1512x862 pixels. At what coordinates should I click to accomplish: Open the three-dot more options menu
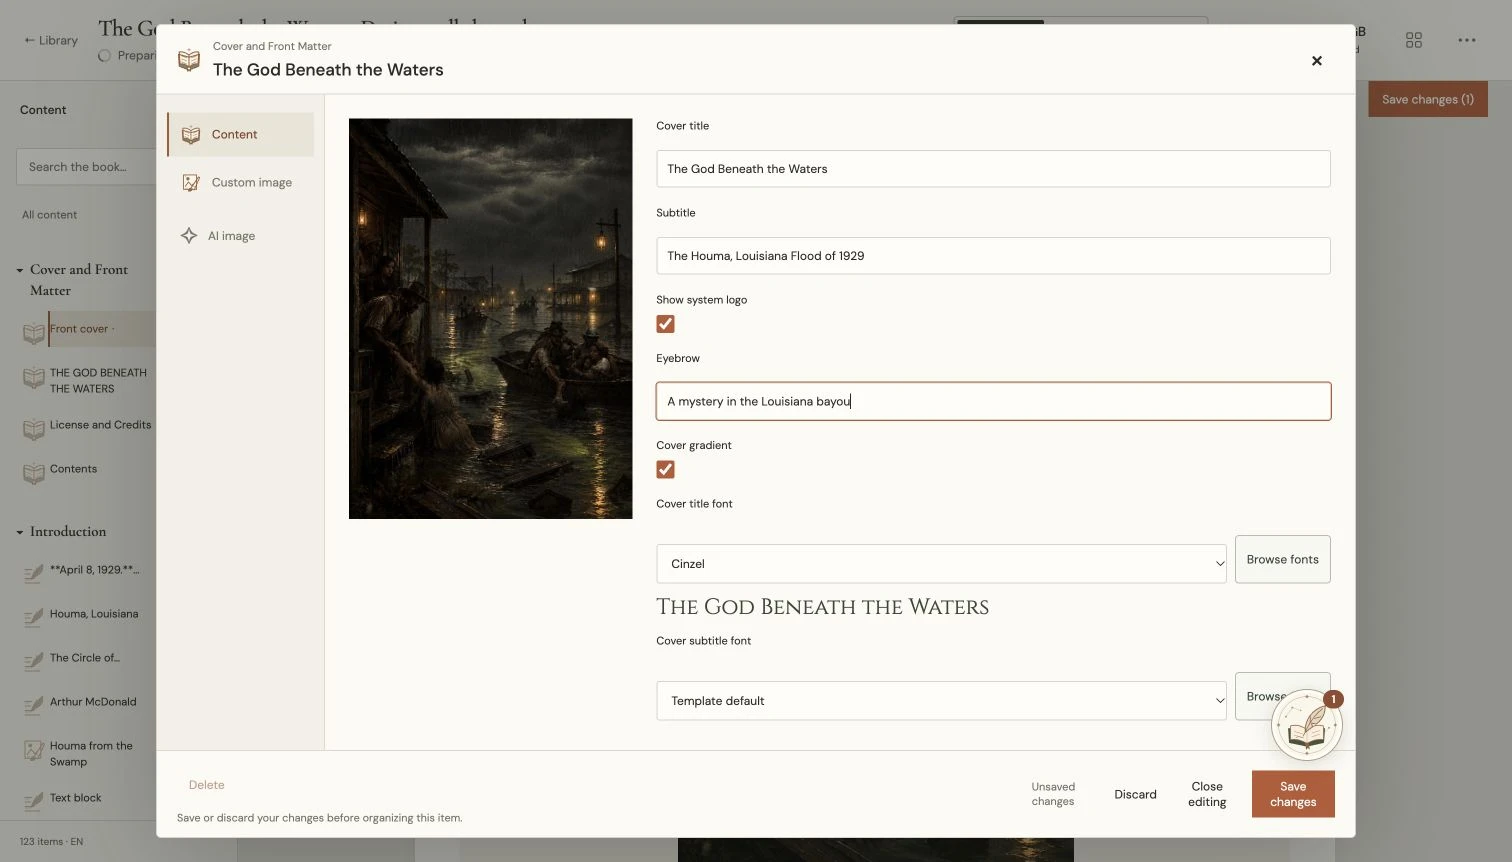pos(1466,40)
